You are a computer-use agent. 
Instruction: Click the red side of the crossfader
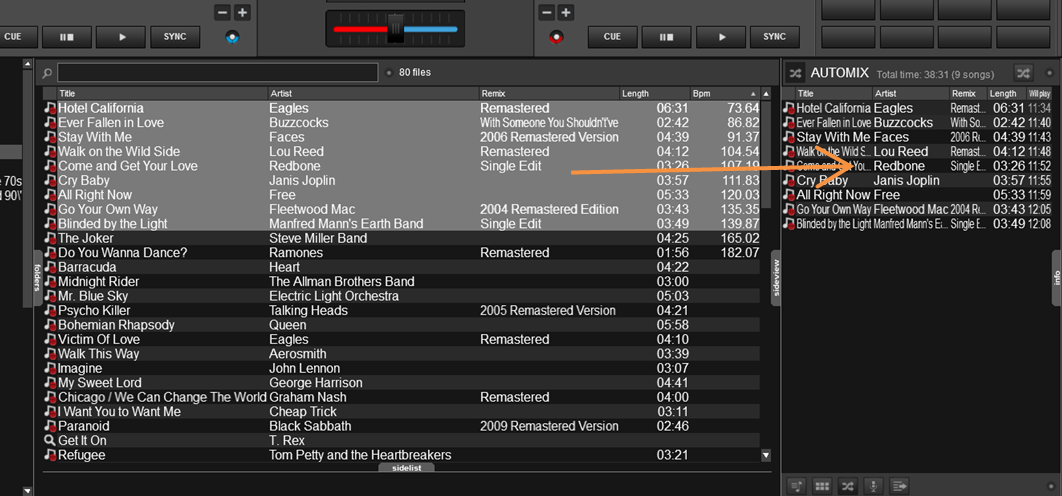click(x=360, y=29)
